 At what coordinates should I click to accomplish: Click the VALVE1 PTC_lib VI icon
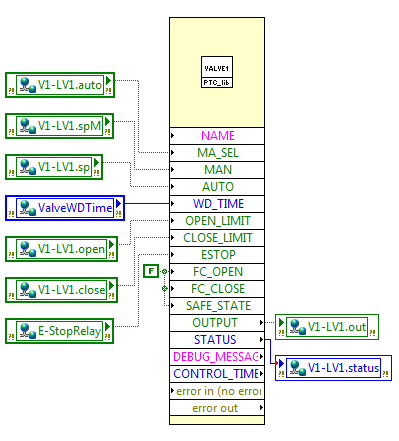(217, 72)
